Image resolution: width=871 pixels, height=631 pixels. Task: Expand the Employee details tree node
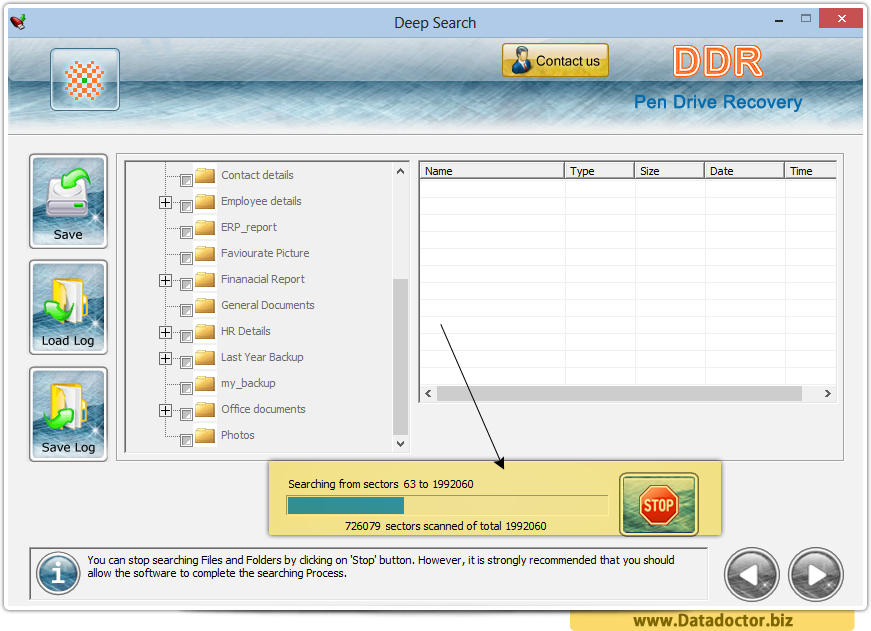coord(165,201)
